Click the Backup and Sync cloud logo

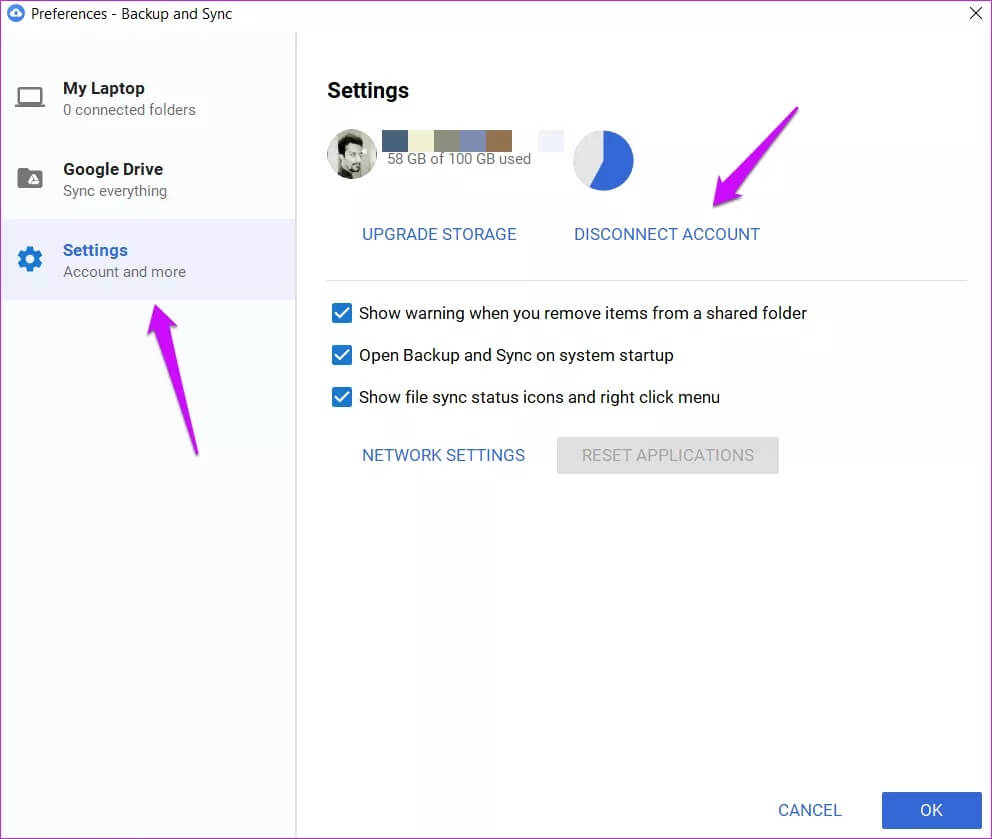(x=15, y=13)
